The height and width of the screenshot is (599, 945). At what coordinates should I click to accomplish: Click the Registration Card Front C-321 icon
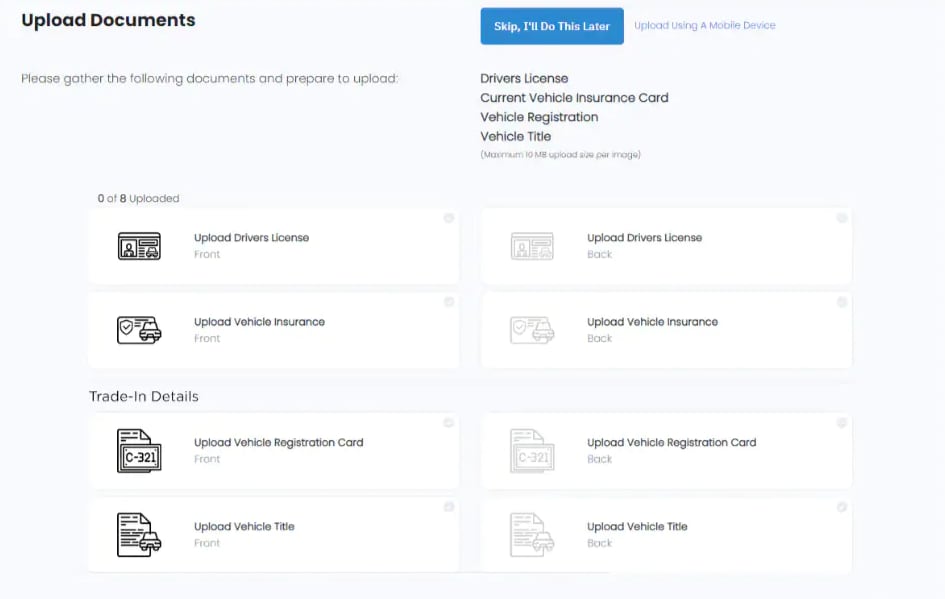139,451
